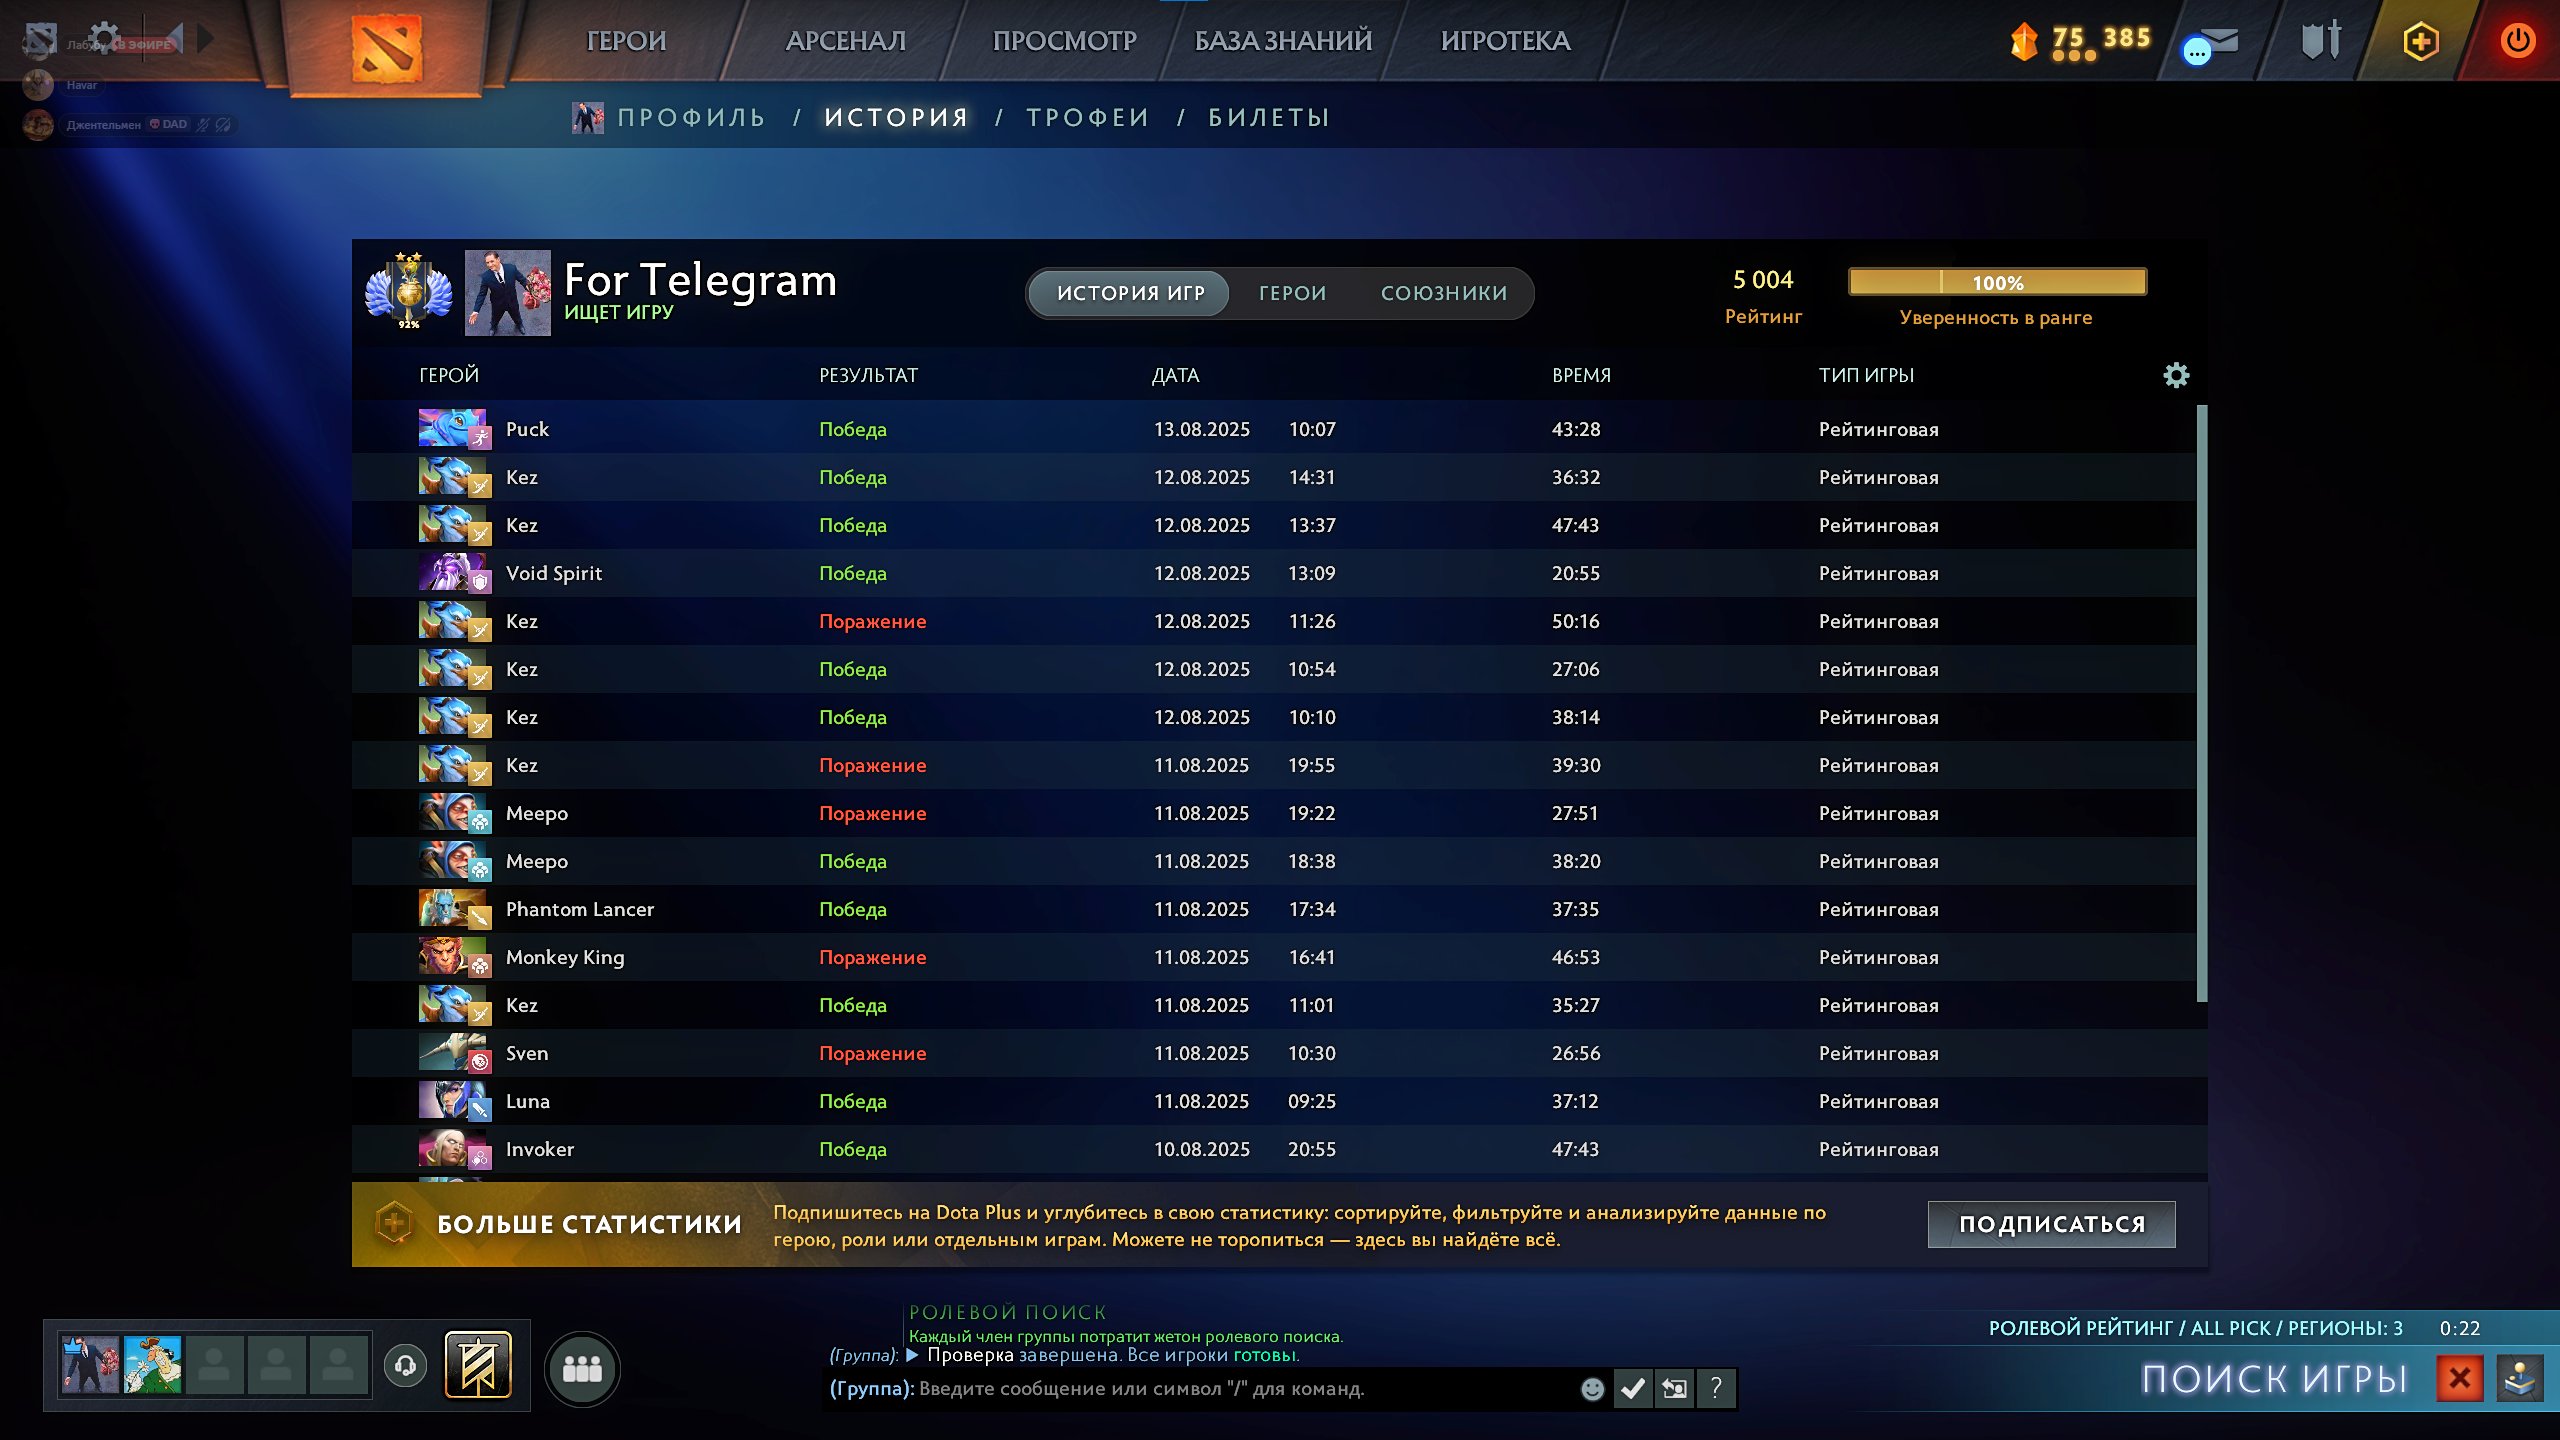Click the Подписаться button
This screenshot has width=2560, height=1440.
point(2051,1224)
